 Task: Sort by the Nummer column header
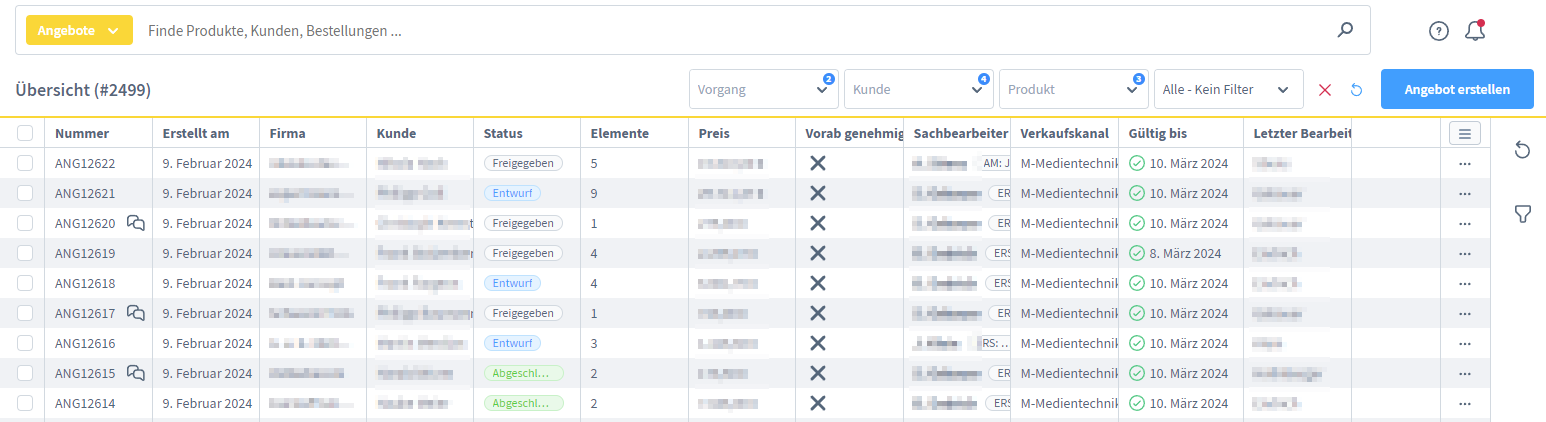82,133
